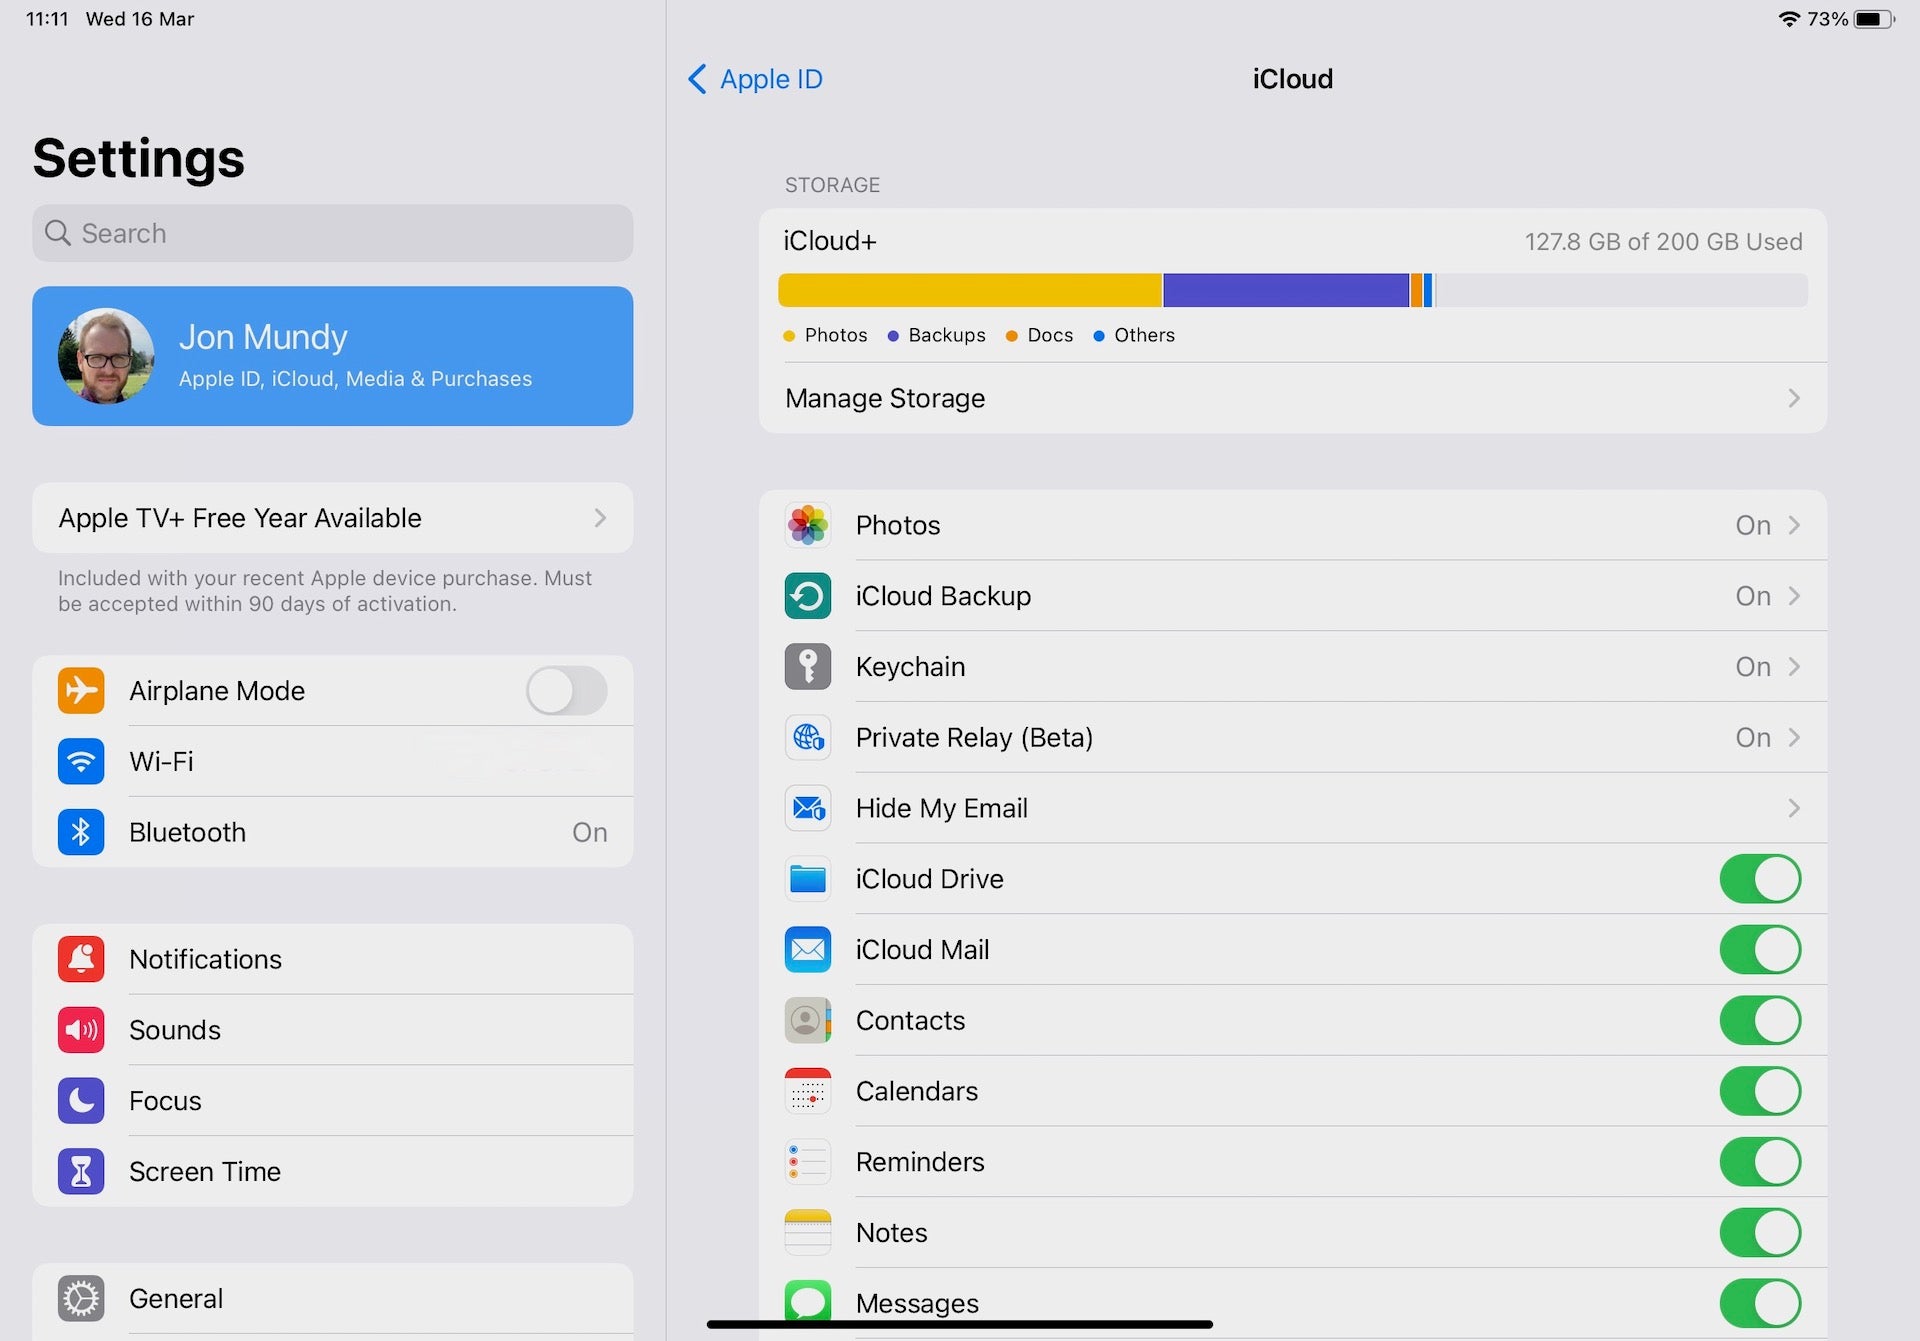Tap the home indicator bar at bottom
The height and width of the screenshot is (1341, 1920).
point(960,1324)
